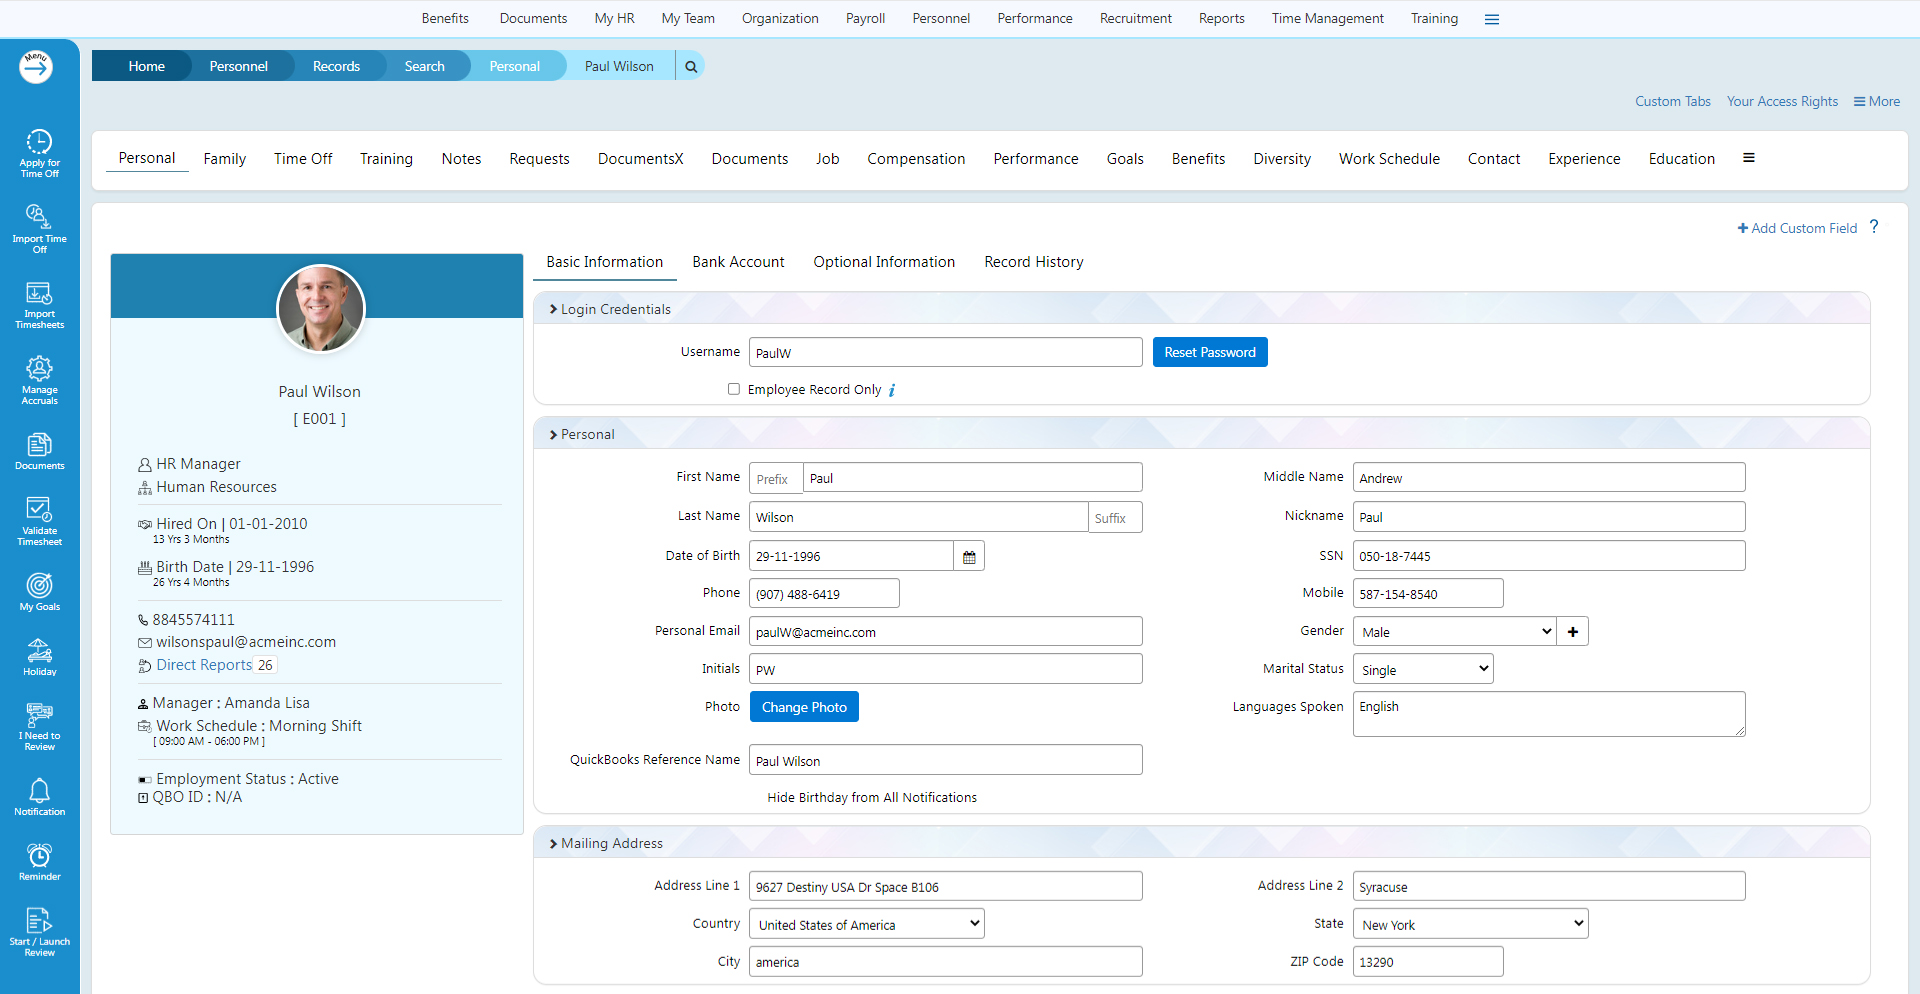Screen dimensions: 1920x994
Task: Collapse the Mailing Address section
Action: tap(553, 844)
